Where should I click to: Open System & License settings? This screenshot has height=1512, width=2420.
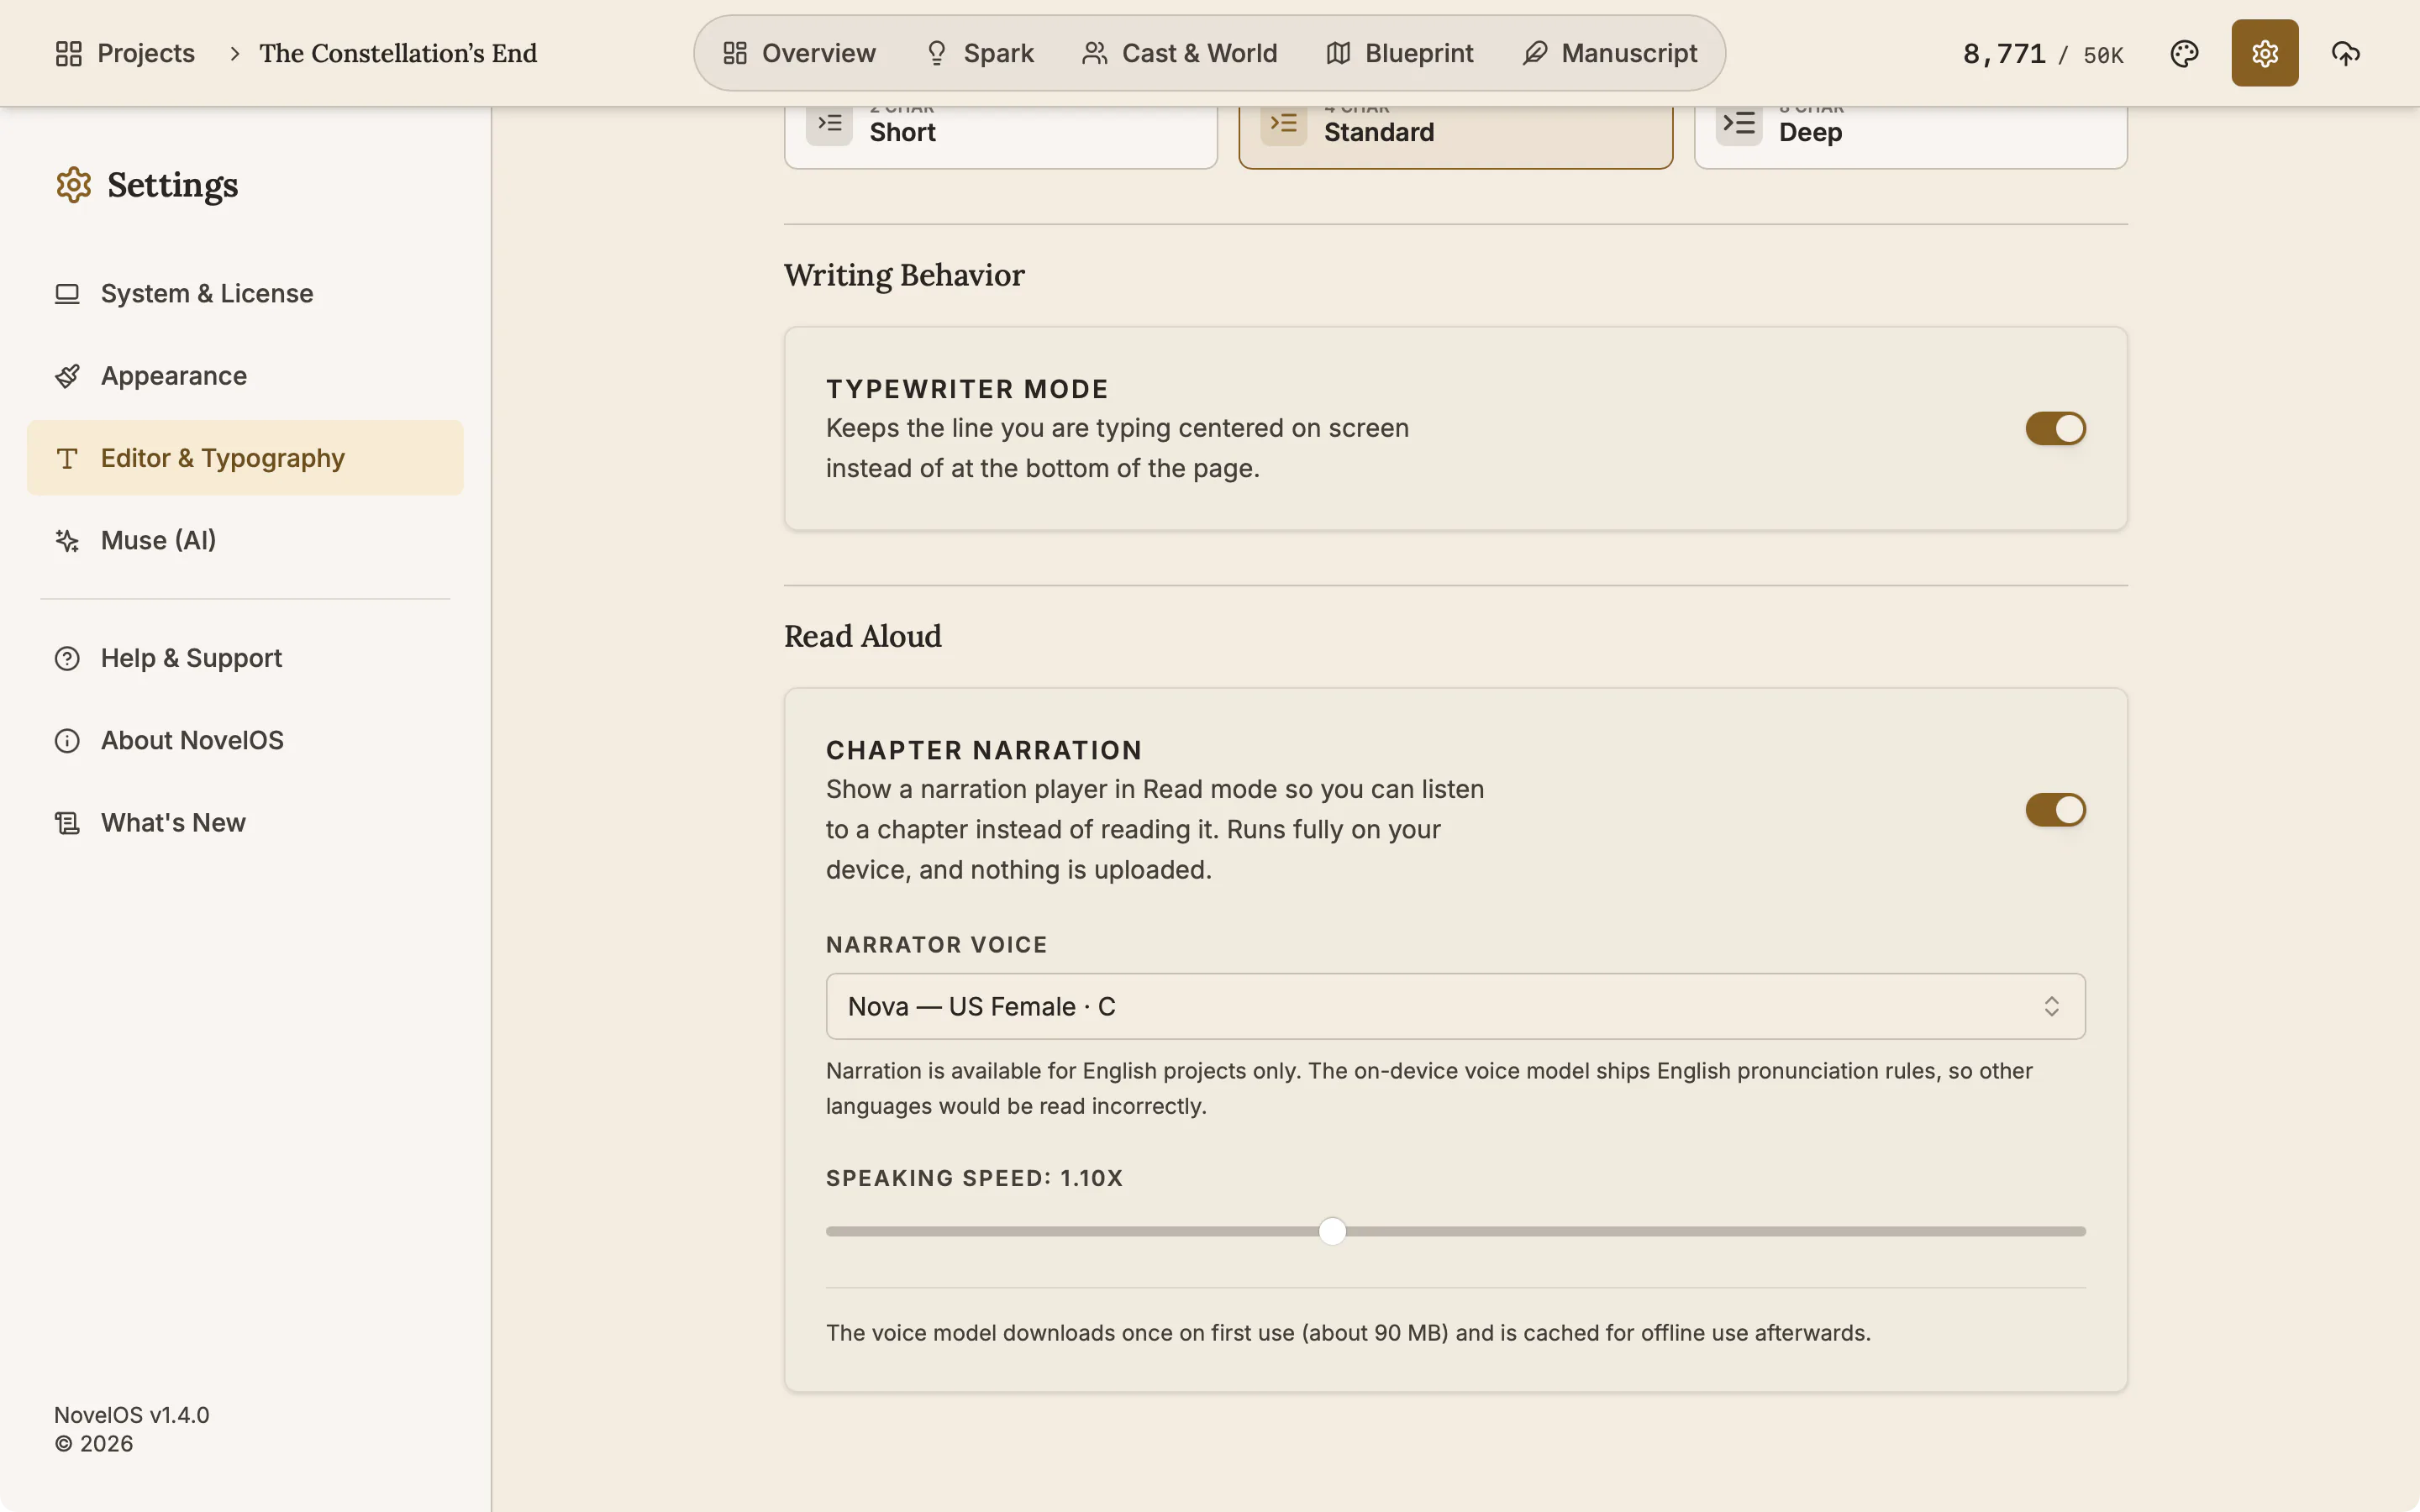click(x=245, y=294)
